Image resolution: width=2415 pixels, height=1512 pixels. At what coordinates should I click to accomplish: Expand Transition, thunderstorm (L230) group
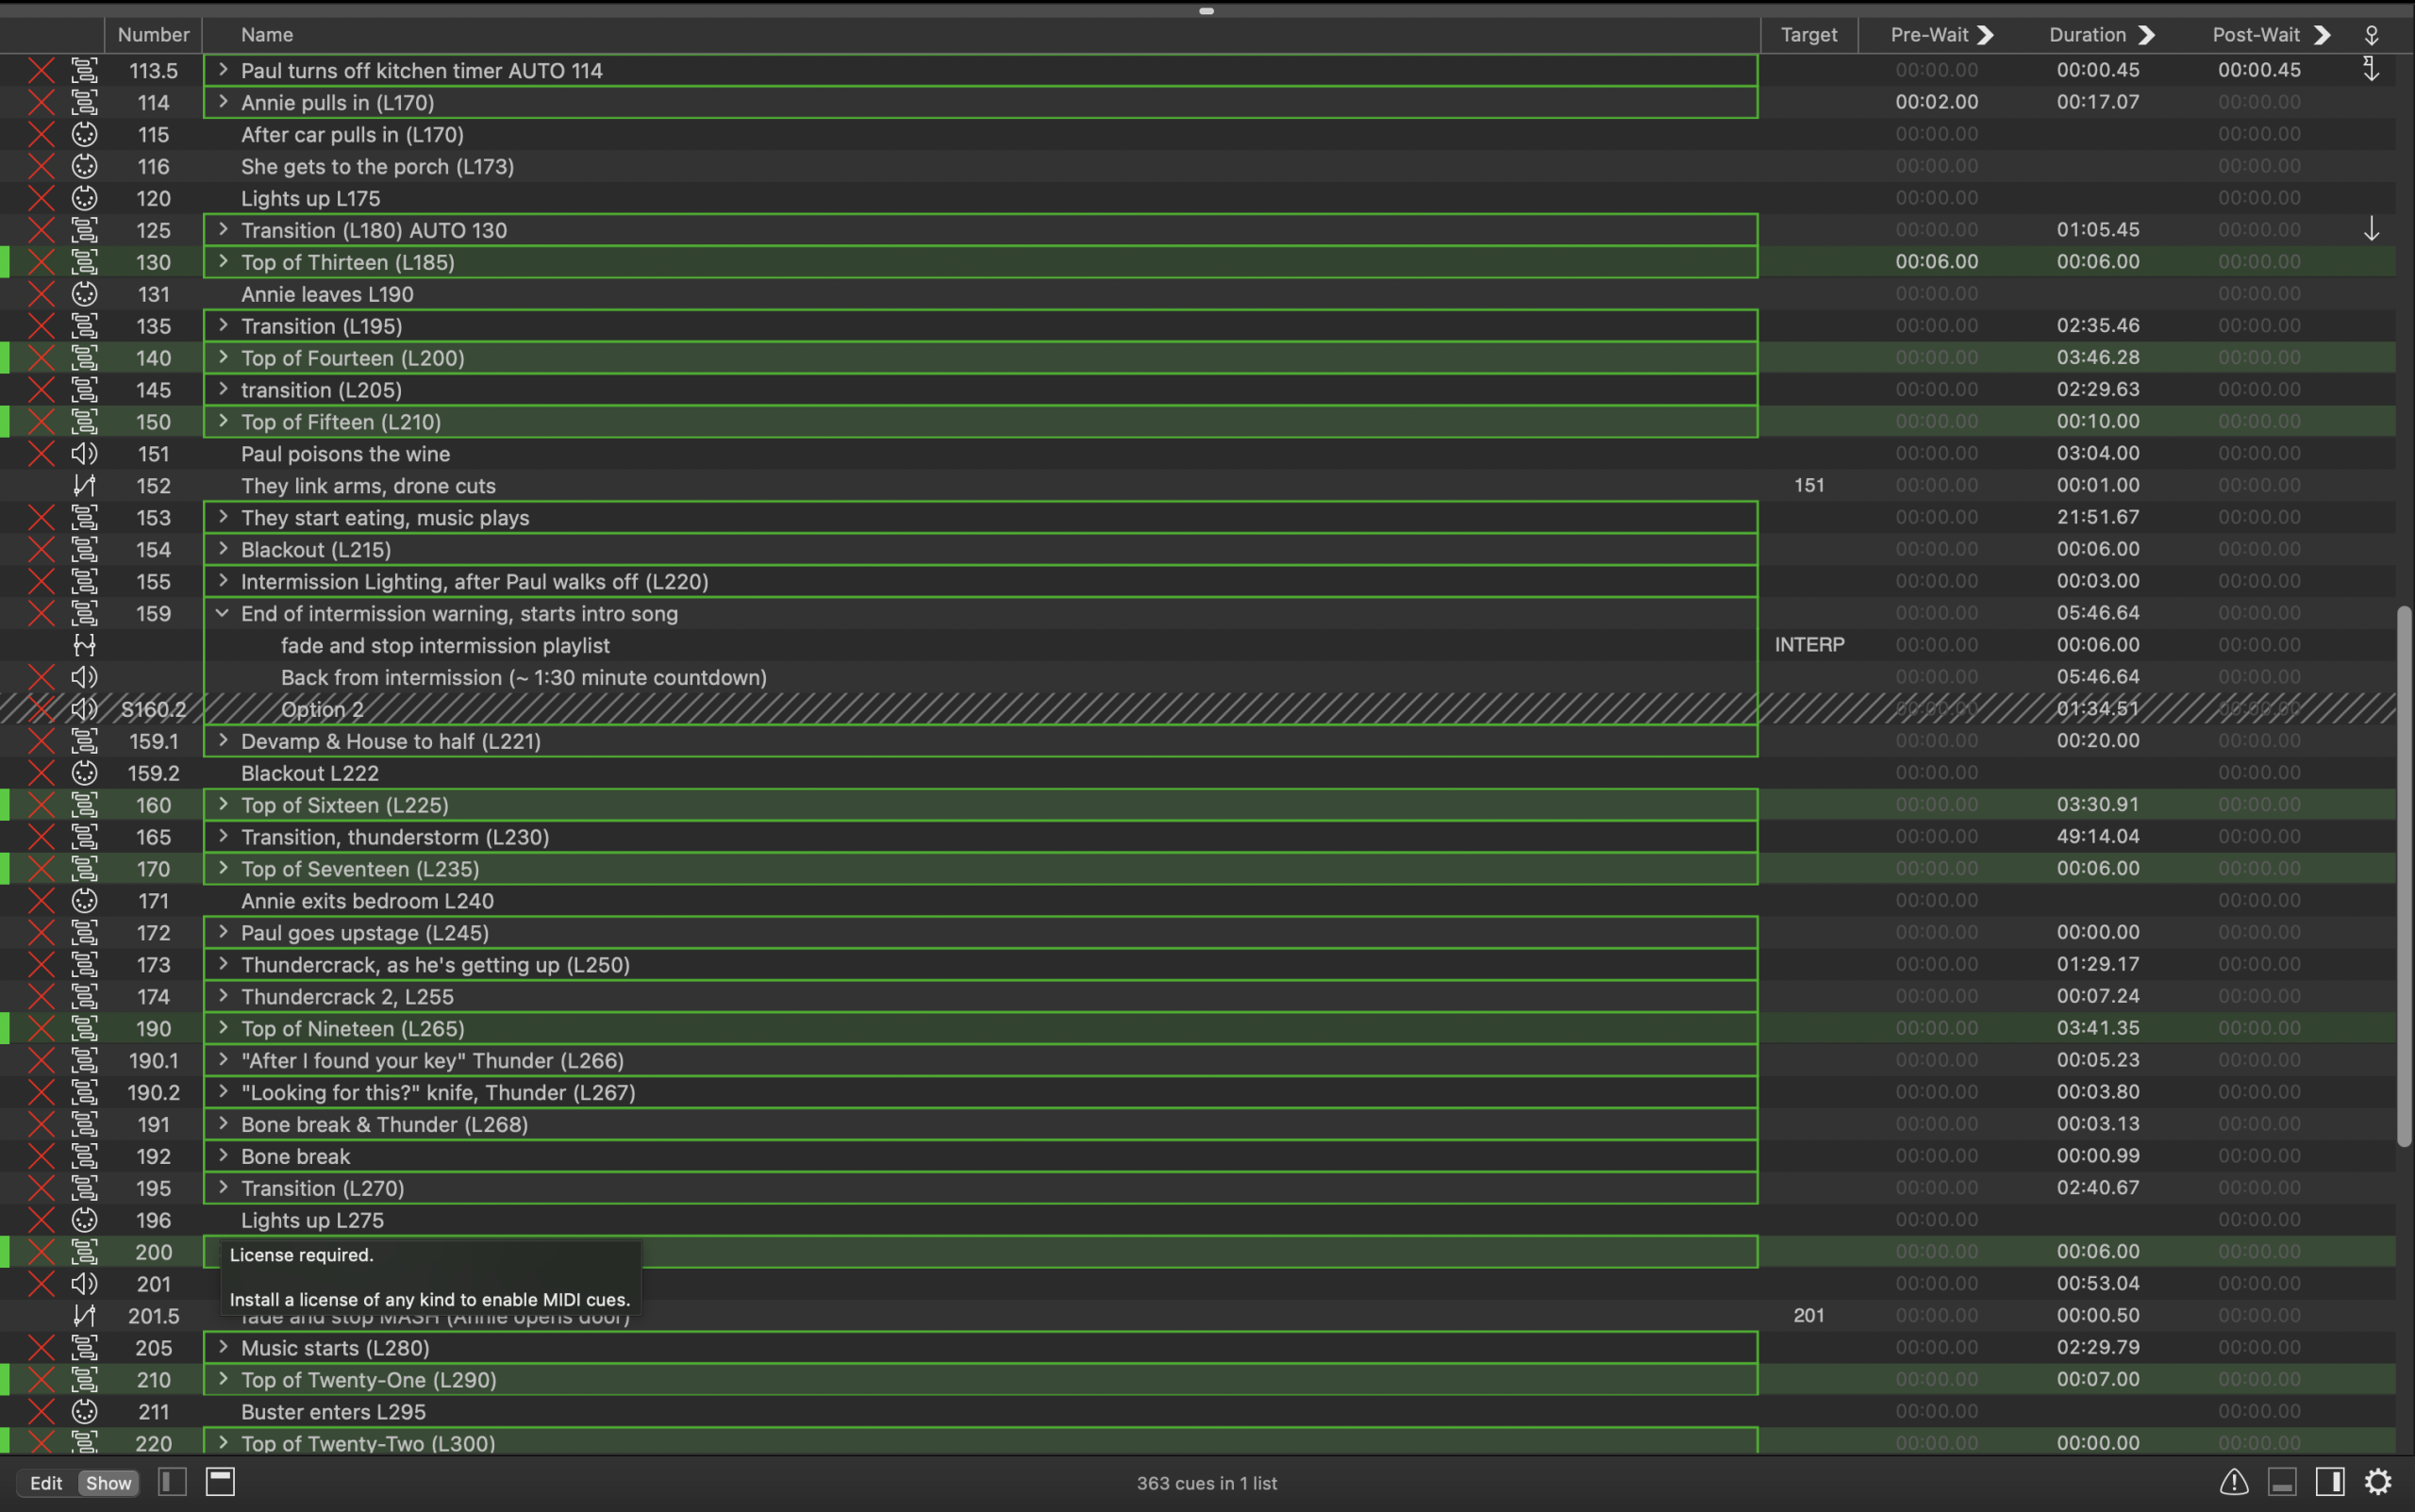pos(223,836)
